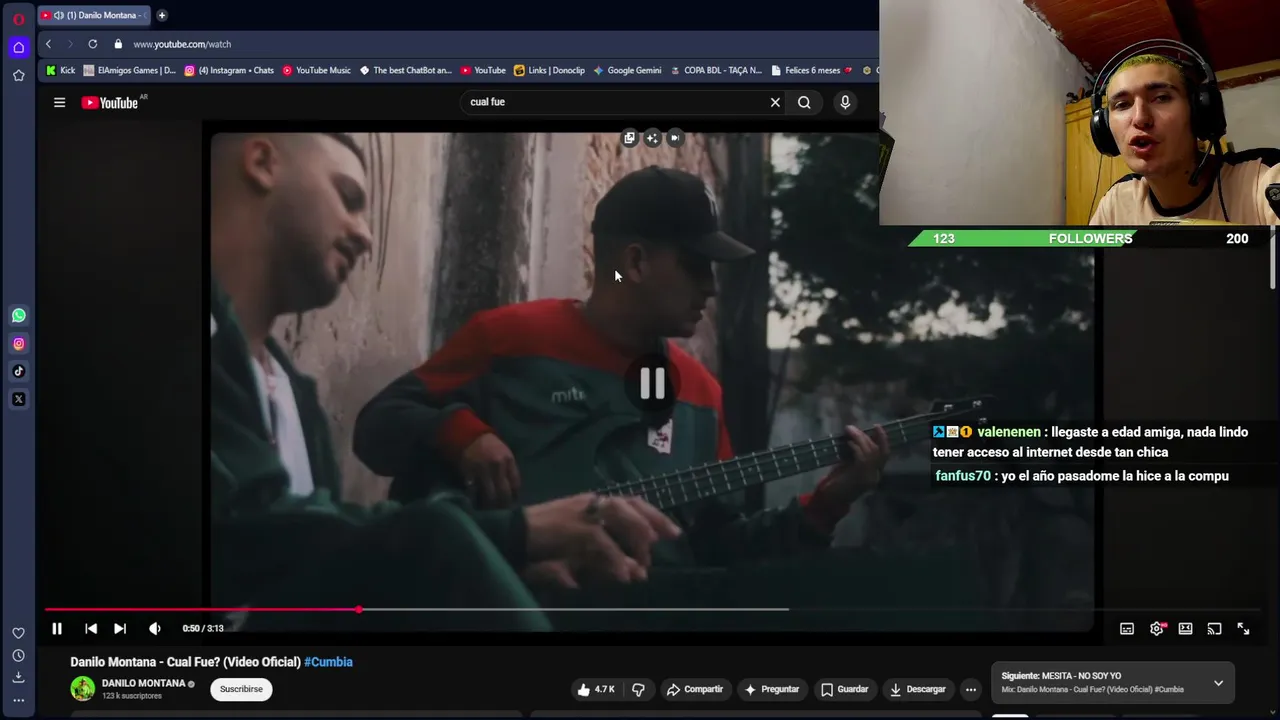Open the YouTube hamburger guide menu
The height and width of the screenshot is (720, 1280).
click(59, 102)
